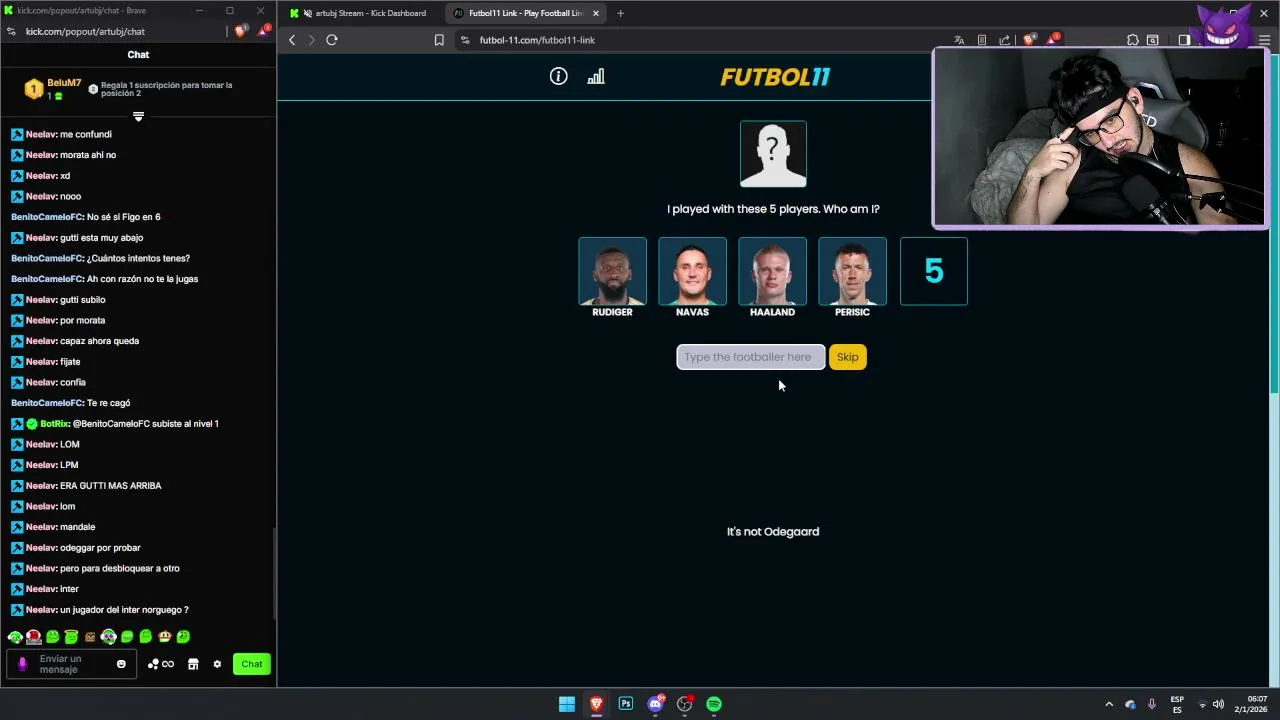Viewport: 1280px width, 720px height.
Task: Open Brave Rewards triangle icon
Action: (1052, 40)
